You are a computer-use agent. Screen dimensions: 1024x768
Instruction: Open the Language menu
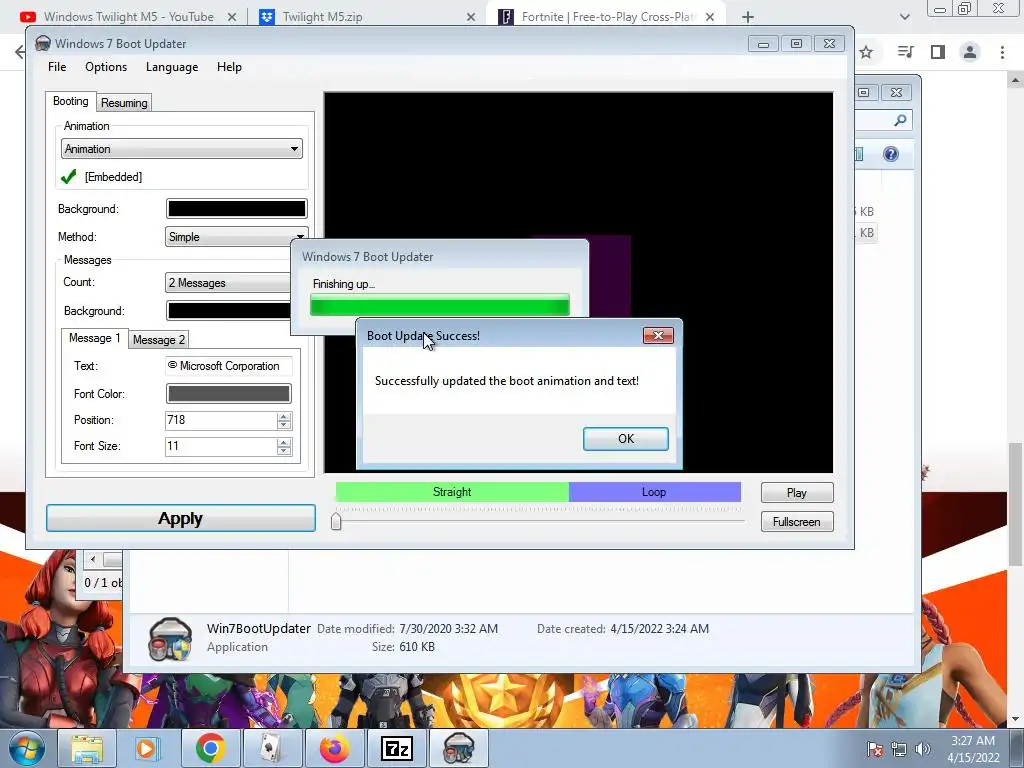[172, 67]
